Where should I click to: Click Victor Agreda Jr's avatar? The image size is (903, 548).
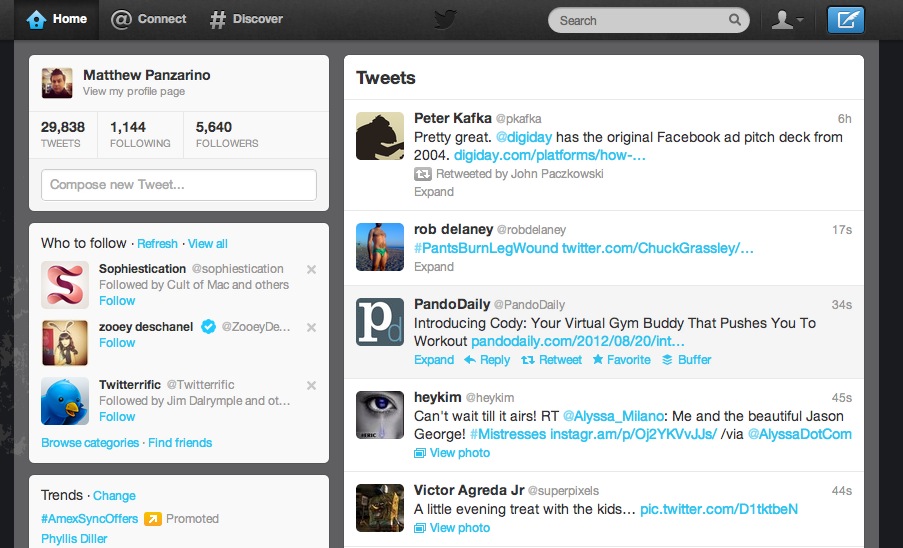pyautogui.click(x=380, y=508)
